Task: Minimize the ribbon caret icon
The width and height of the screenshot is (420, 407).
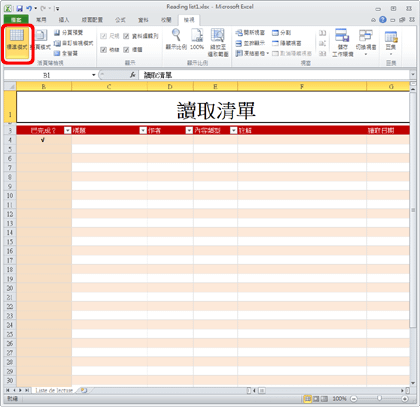Action: 373,20
